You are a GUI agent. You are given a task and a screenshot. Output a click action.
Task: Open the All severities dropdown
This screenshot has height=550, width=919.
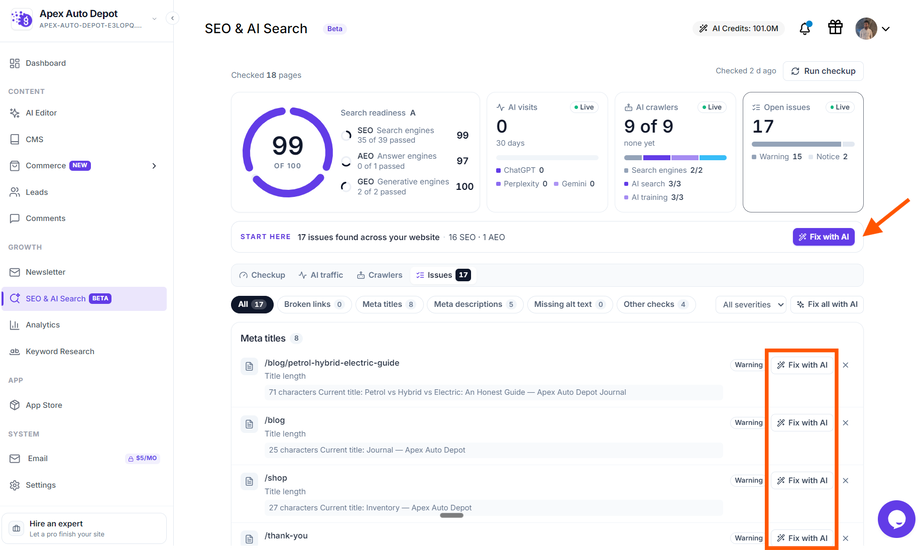tap(751, 304)
